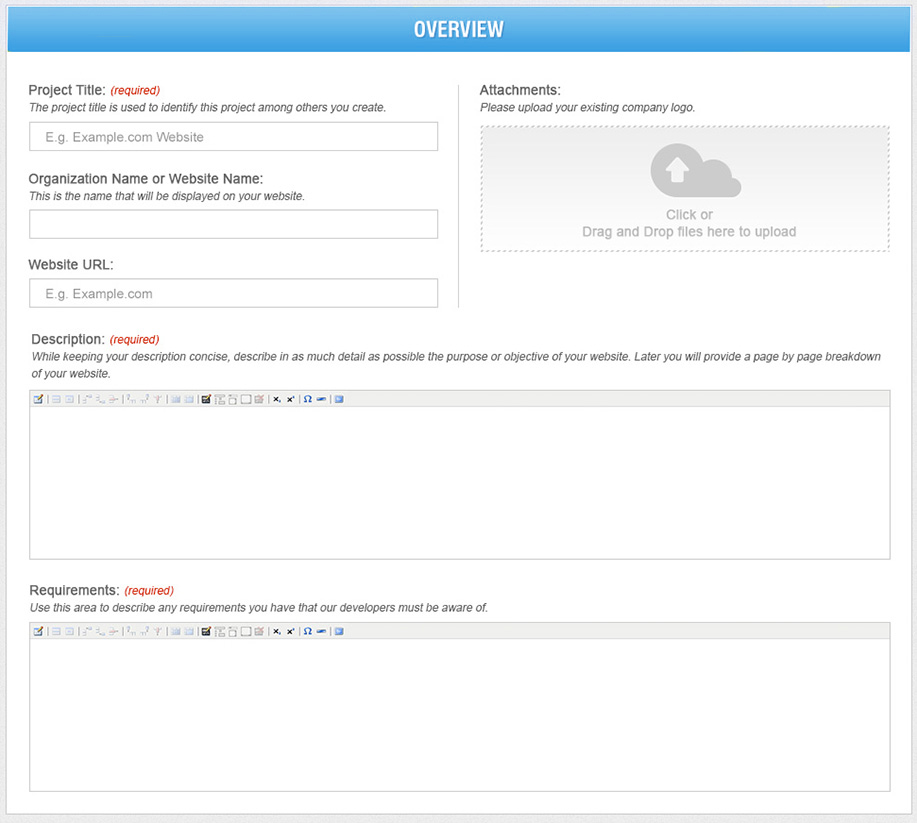917x823 pixels.
Task: Insert special character omega in Requirements editor
Action: tap(308, 631)
